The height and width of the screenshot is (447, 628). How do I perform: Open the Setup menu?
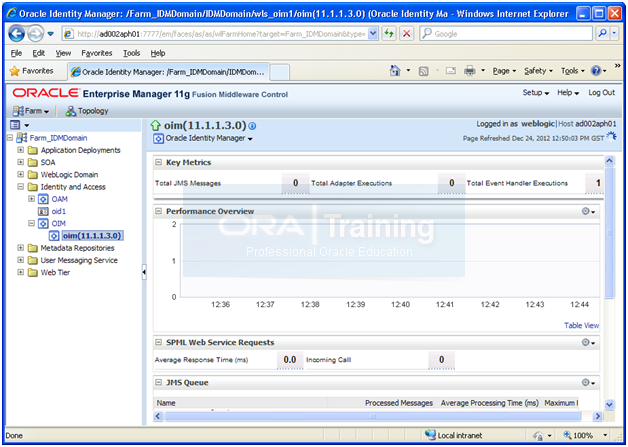click(535, 93)
